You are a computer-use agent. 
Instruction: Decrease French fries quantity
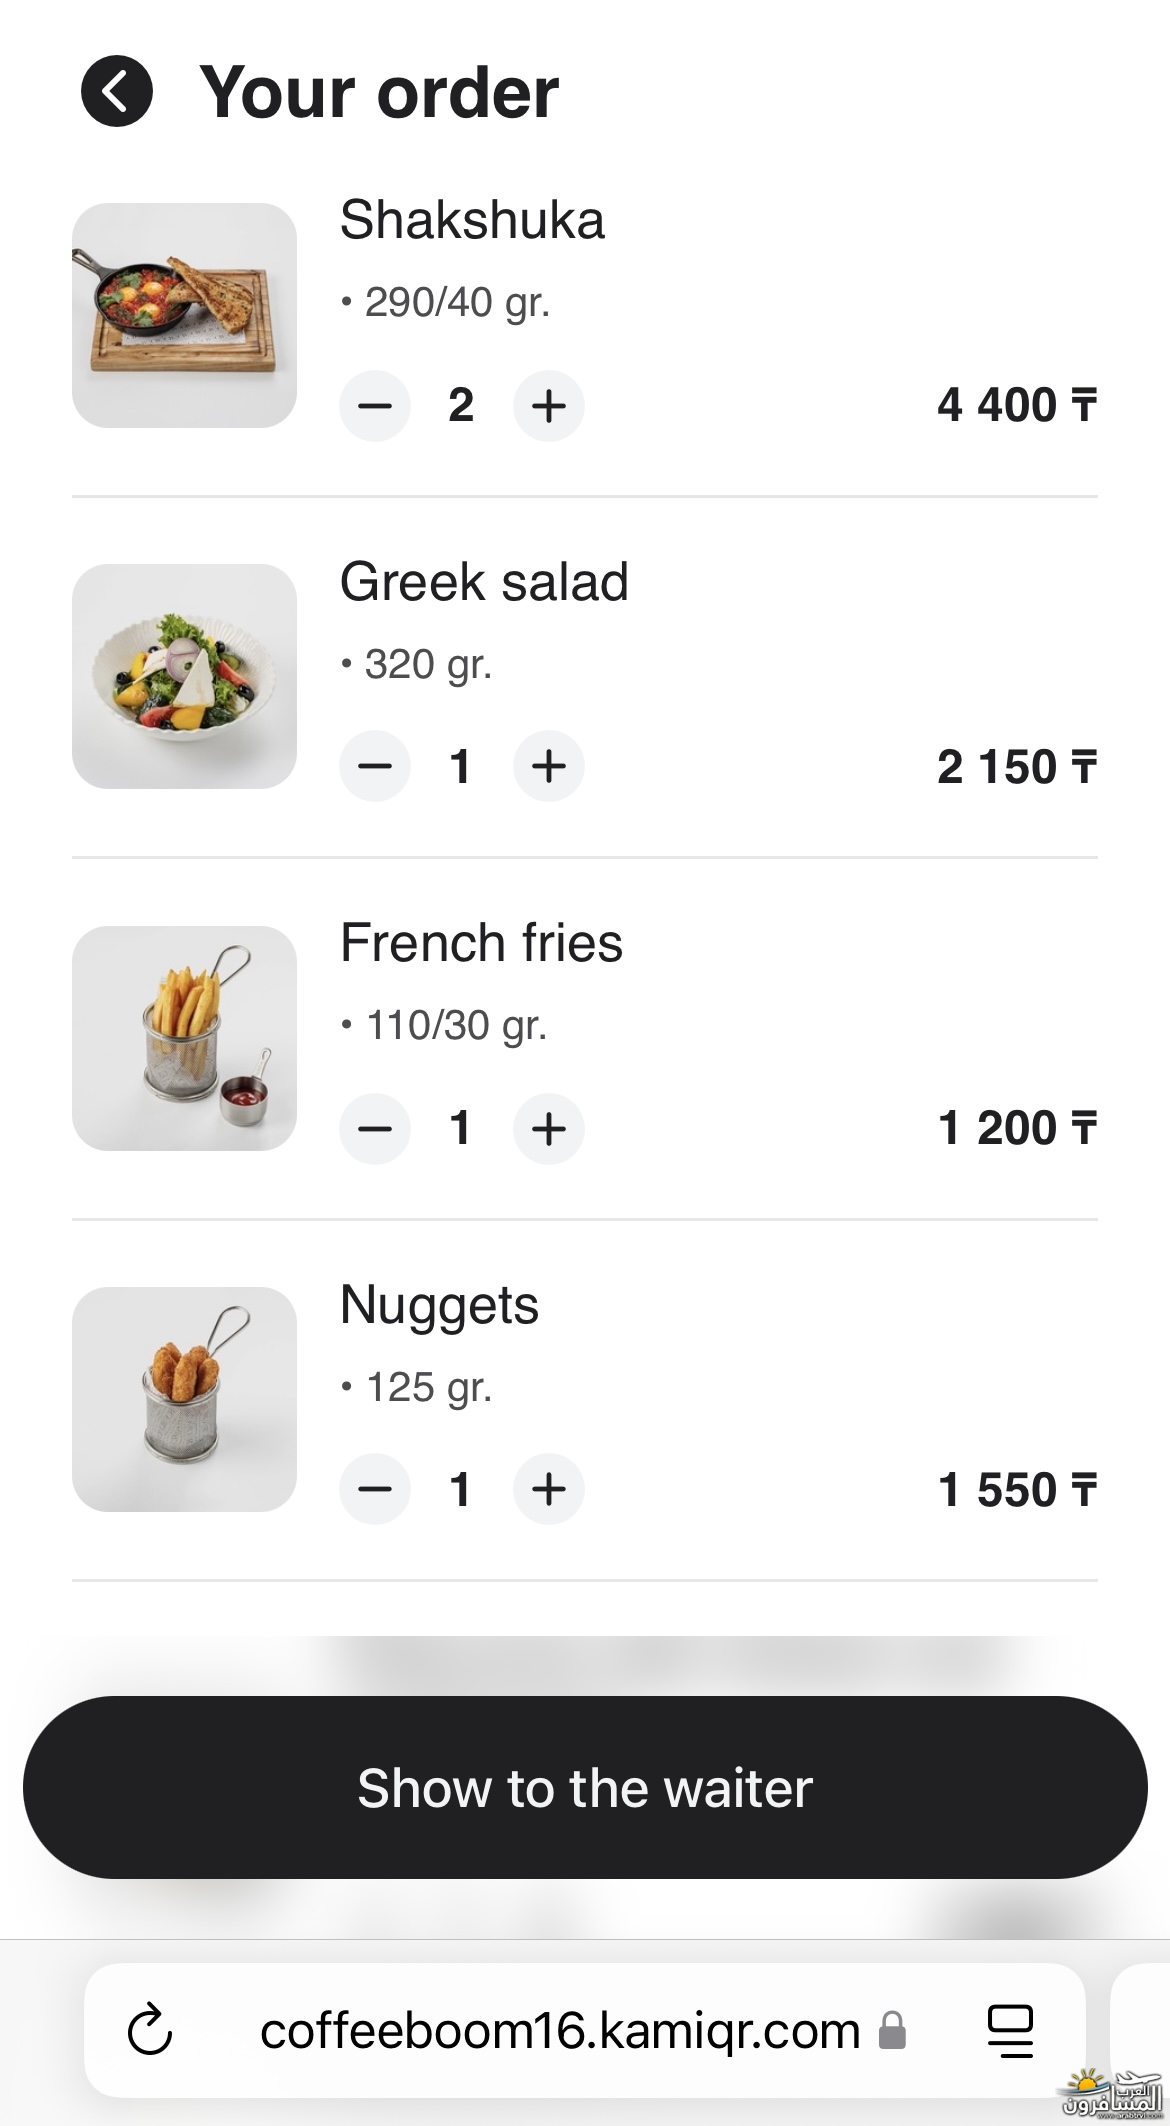[x=375, y=1129]
